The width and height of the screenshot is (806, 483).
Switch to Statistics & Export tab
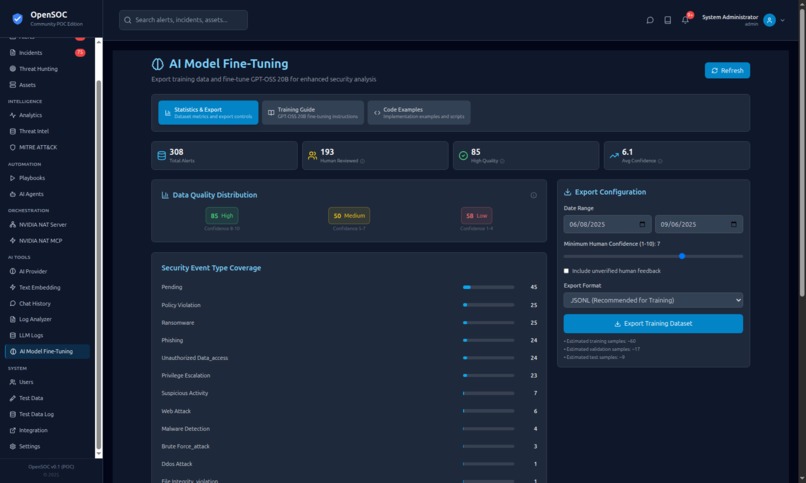tap(208, 113)
